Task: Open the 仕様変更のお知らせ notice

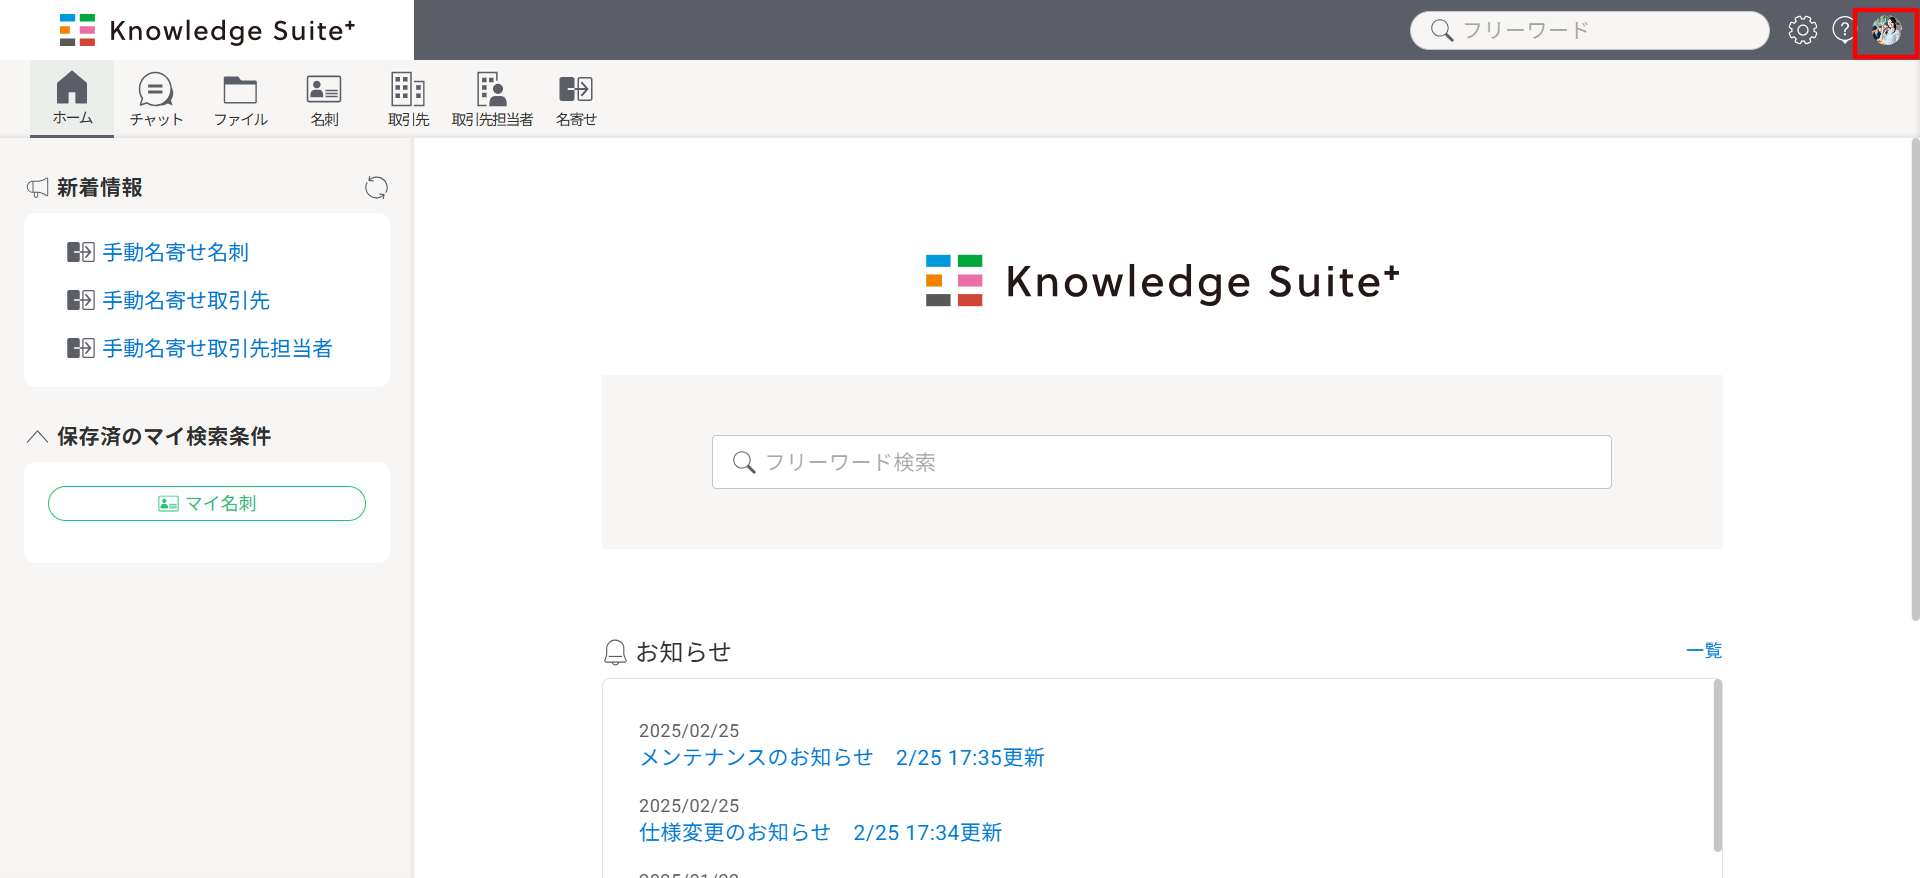Action: point(820,832)
